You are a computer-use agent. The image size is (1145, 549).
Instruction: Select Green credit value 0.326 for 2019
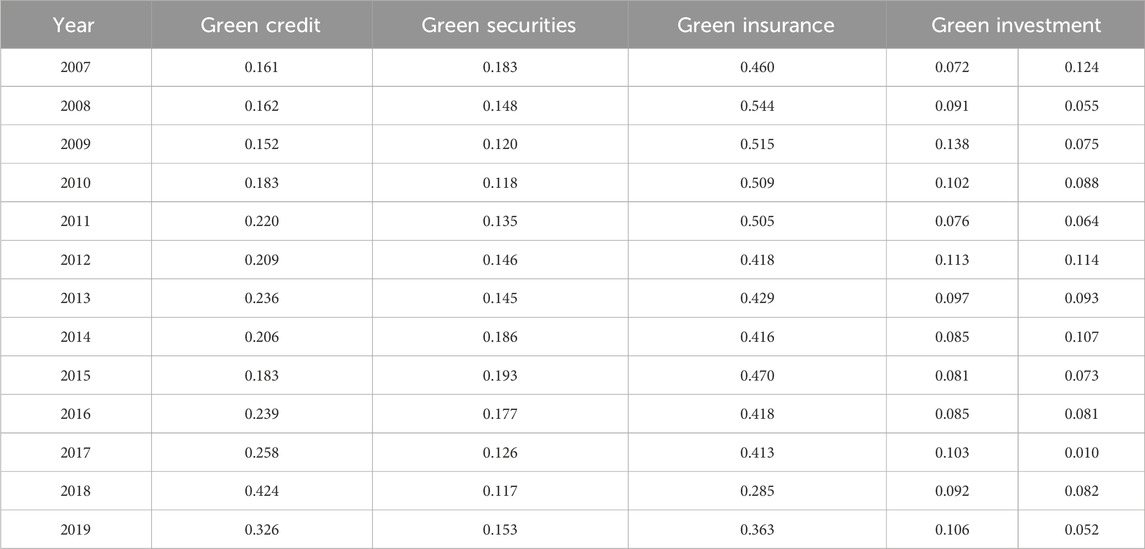coord(261,530)
